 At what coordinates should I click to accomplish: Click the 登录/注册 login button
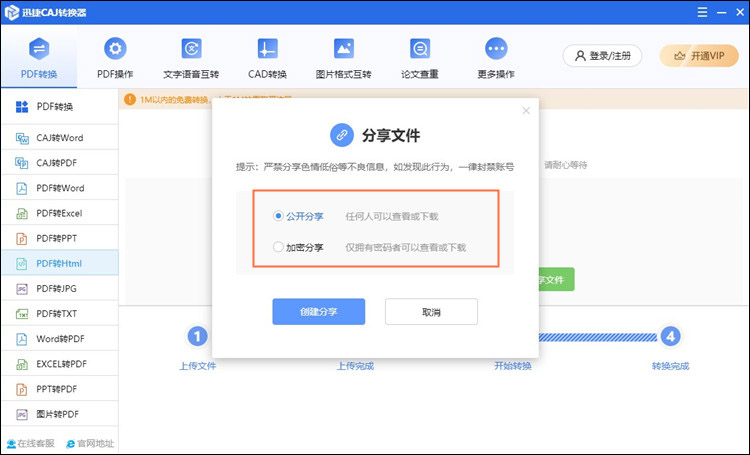pos(602,56)
